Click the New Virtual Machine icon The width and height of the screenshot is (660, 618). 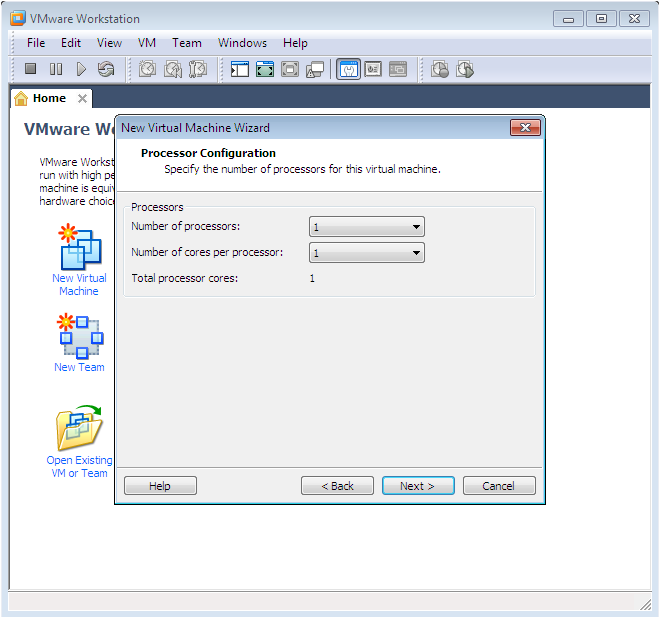[x=80, y=247]
